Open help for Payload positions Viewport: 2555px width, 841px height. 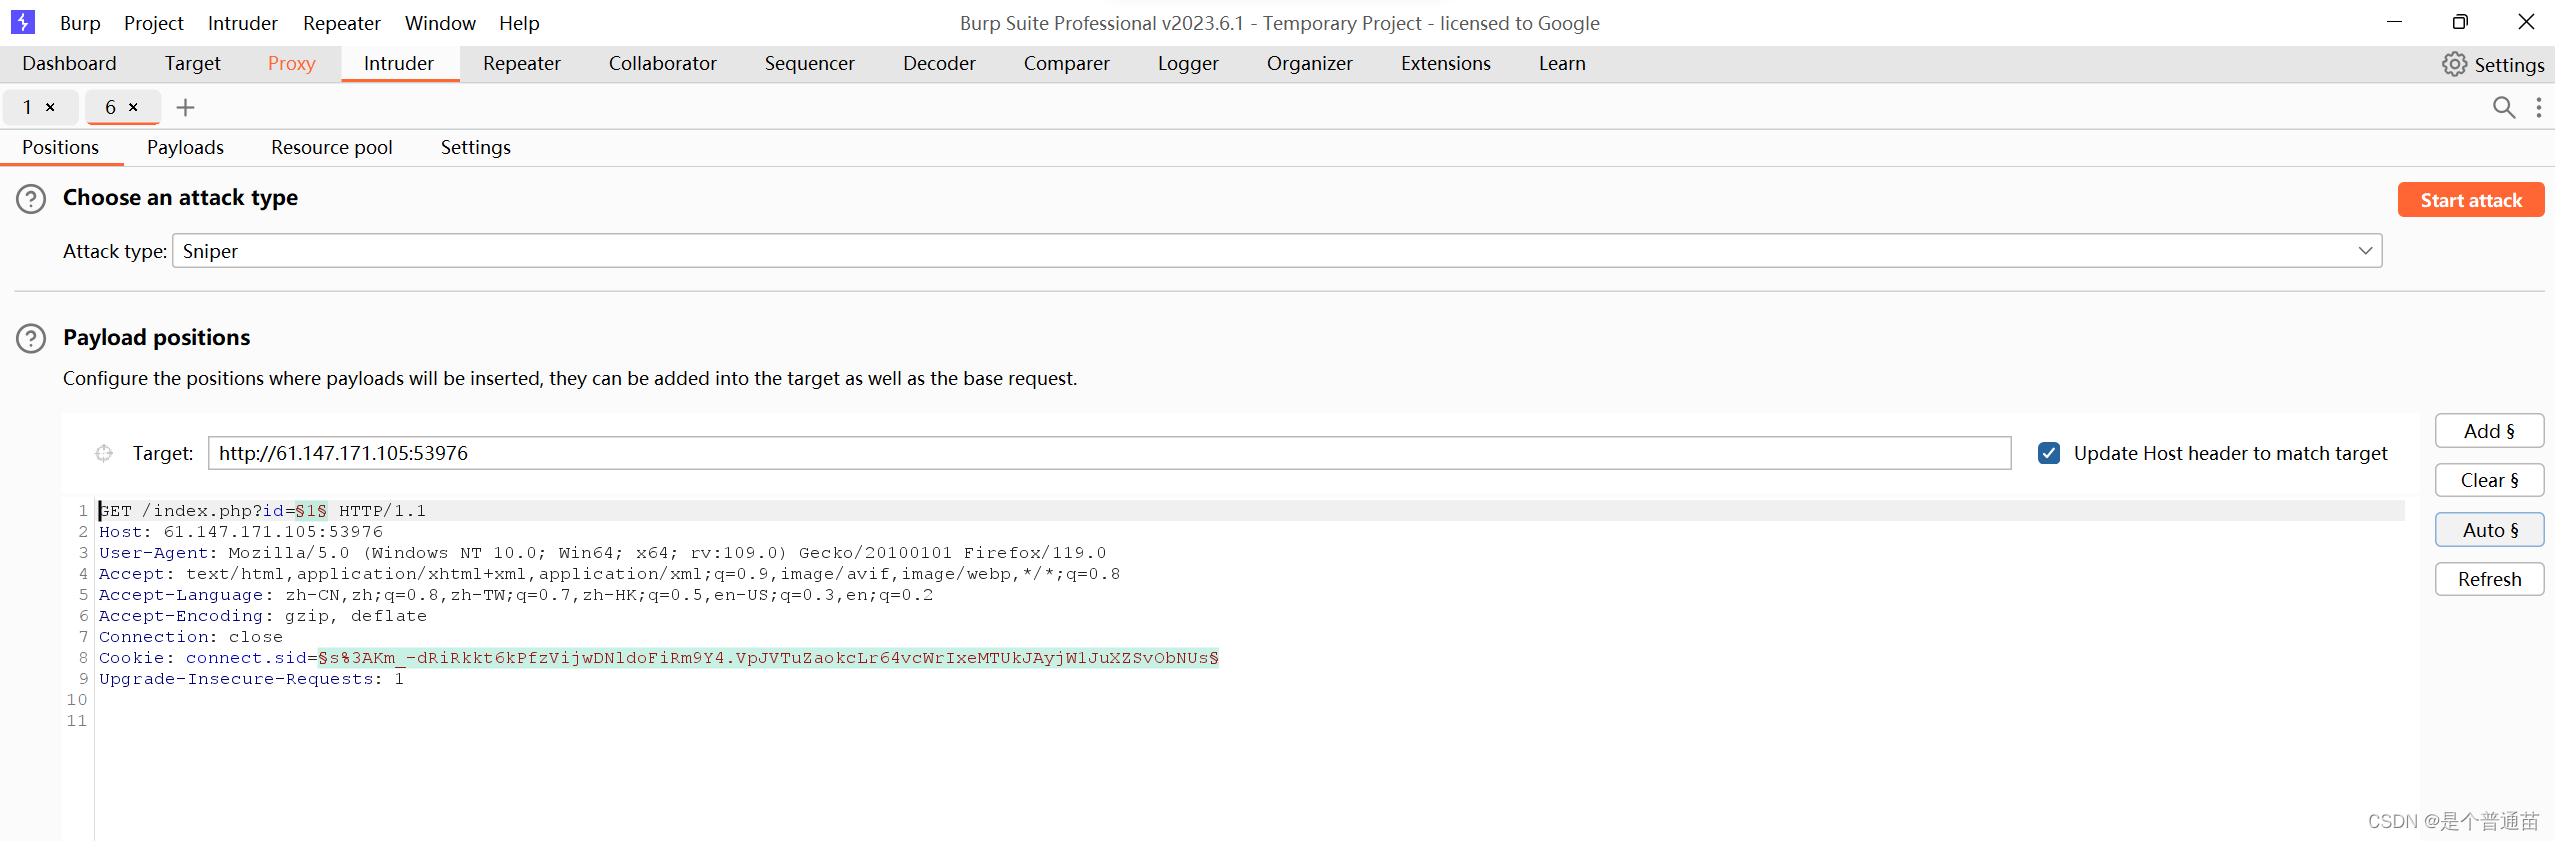pos(31,339)
